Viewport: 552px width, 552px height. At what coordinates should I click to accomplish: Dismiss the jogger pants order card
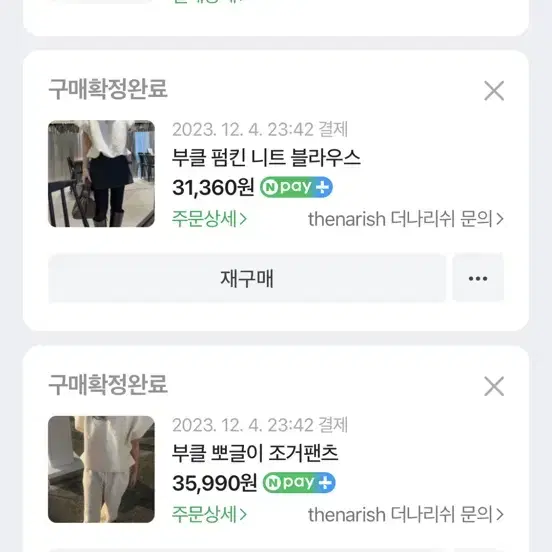[494, 386]
